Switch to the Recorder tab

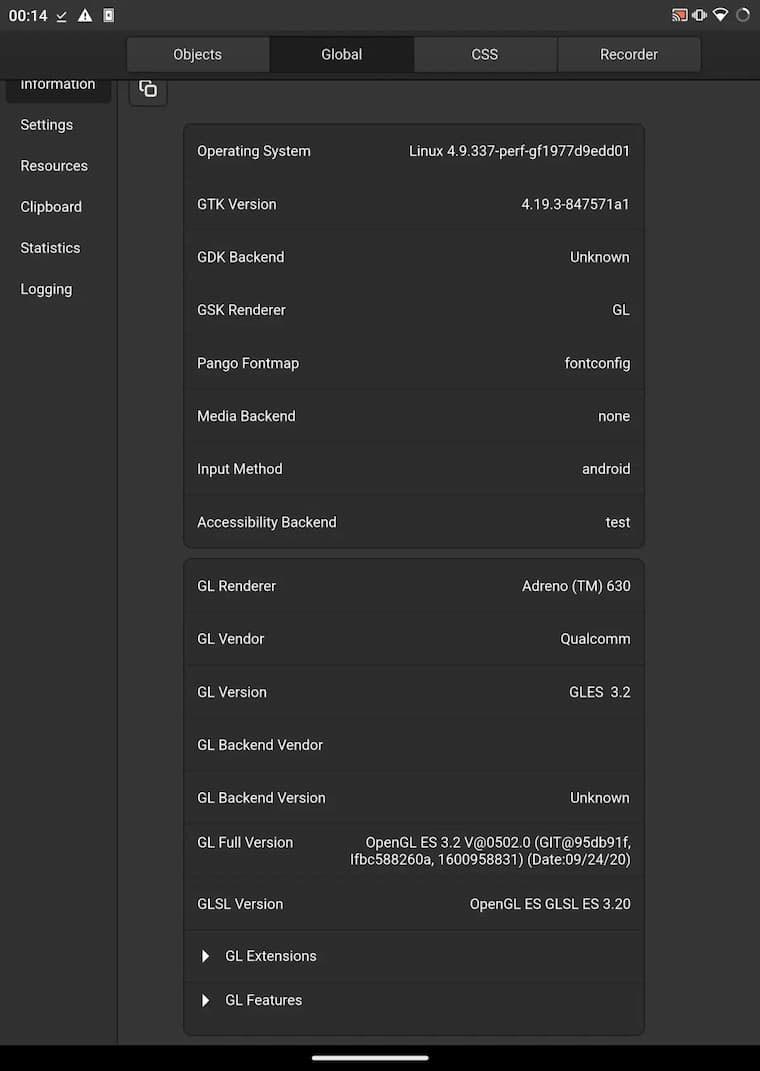point(629,55)
